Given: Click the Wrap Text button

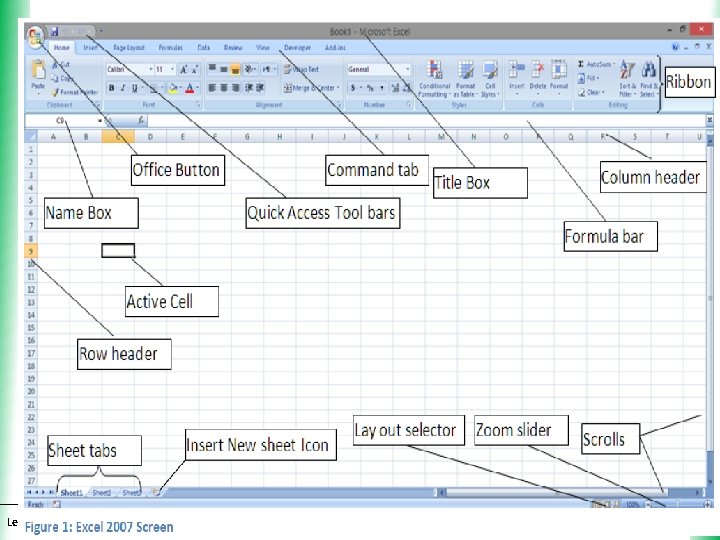Looking at the screenshot, I should 301,69.
